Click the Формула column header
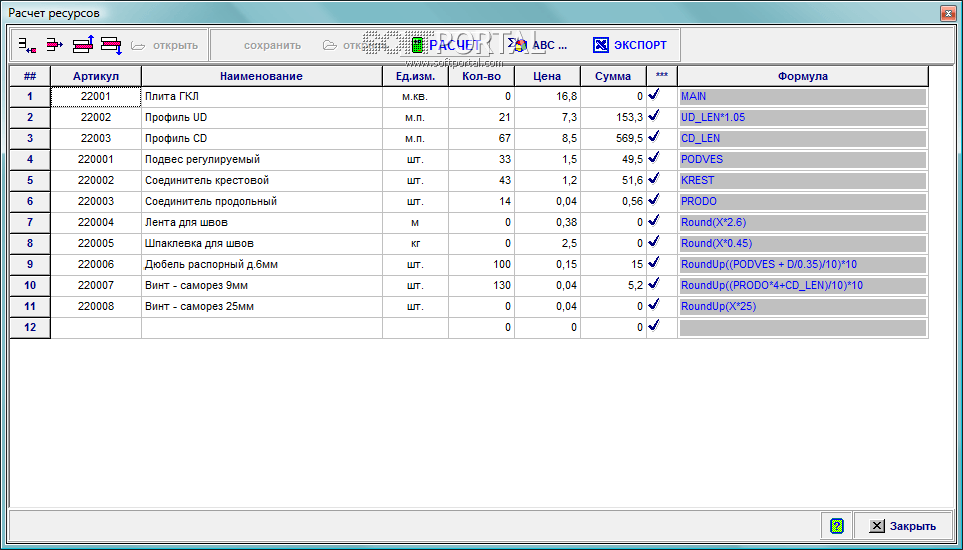The image size is (963, 550). (803, 76)
